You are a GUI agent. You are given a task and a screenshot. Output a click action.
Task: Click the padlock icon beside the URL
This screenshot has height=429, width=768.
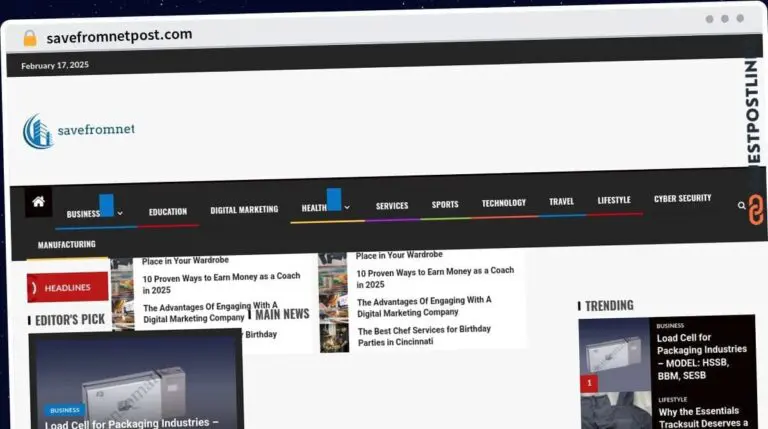pos(30,37)
